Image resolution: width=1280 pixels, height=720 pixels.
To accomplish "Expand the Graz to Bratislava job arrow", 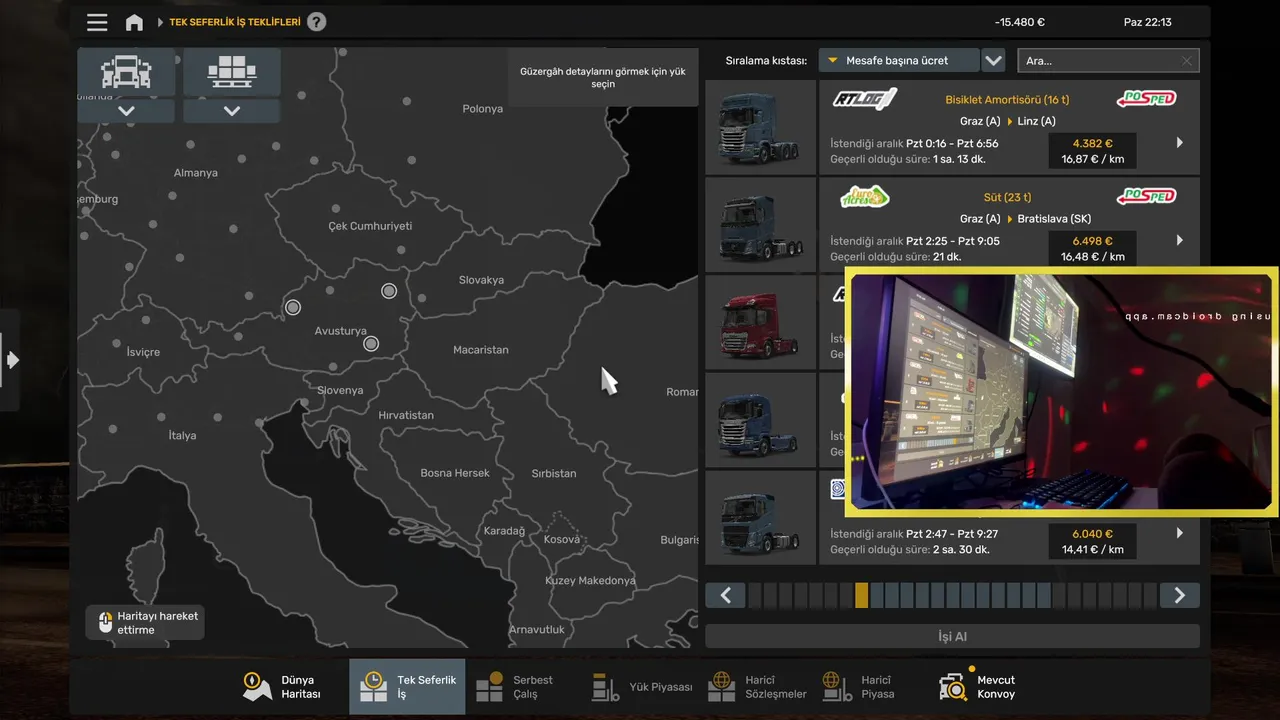I will pos(1180,240).
